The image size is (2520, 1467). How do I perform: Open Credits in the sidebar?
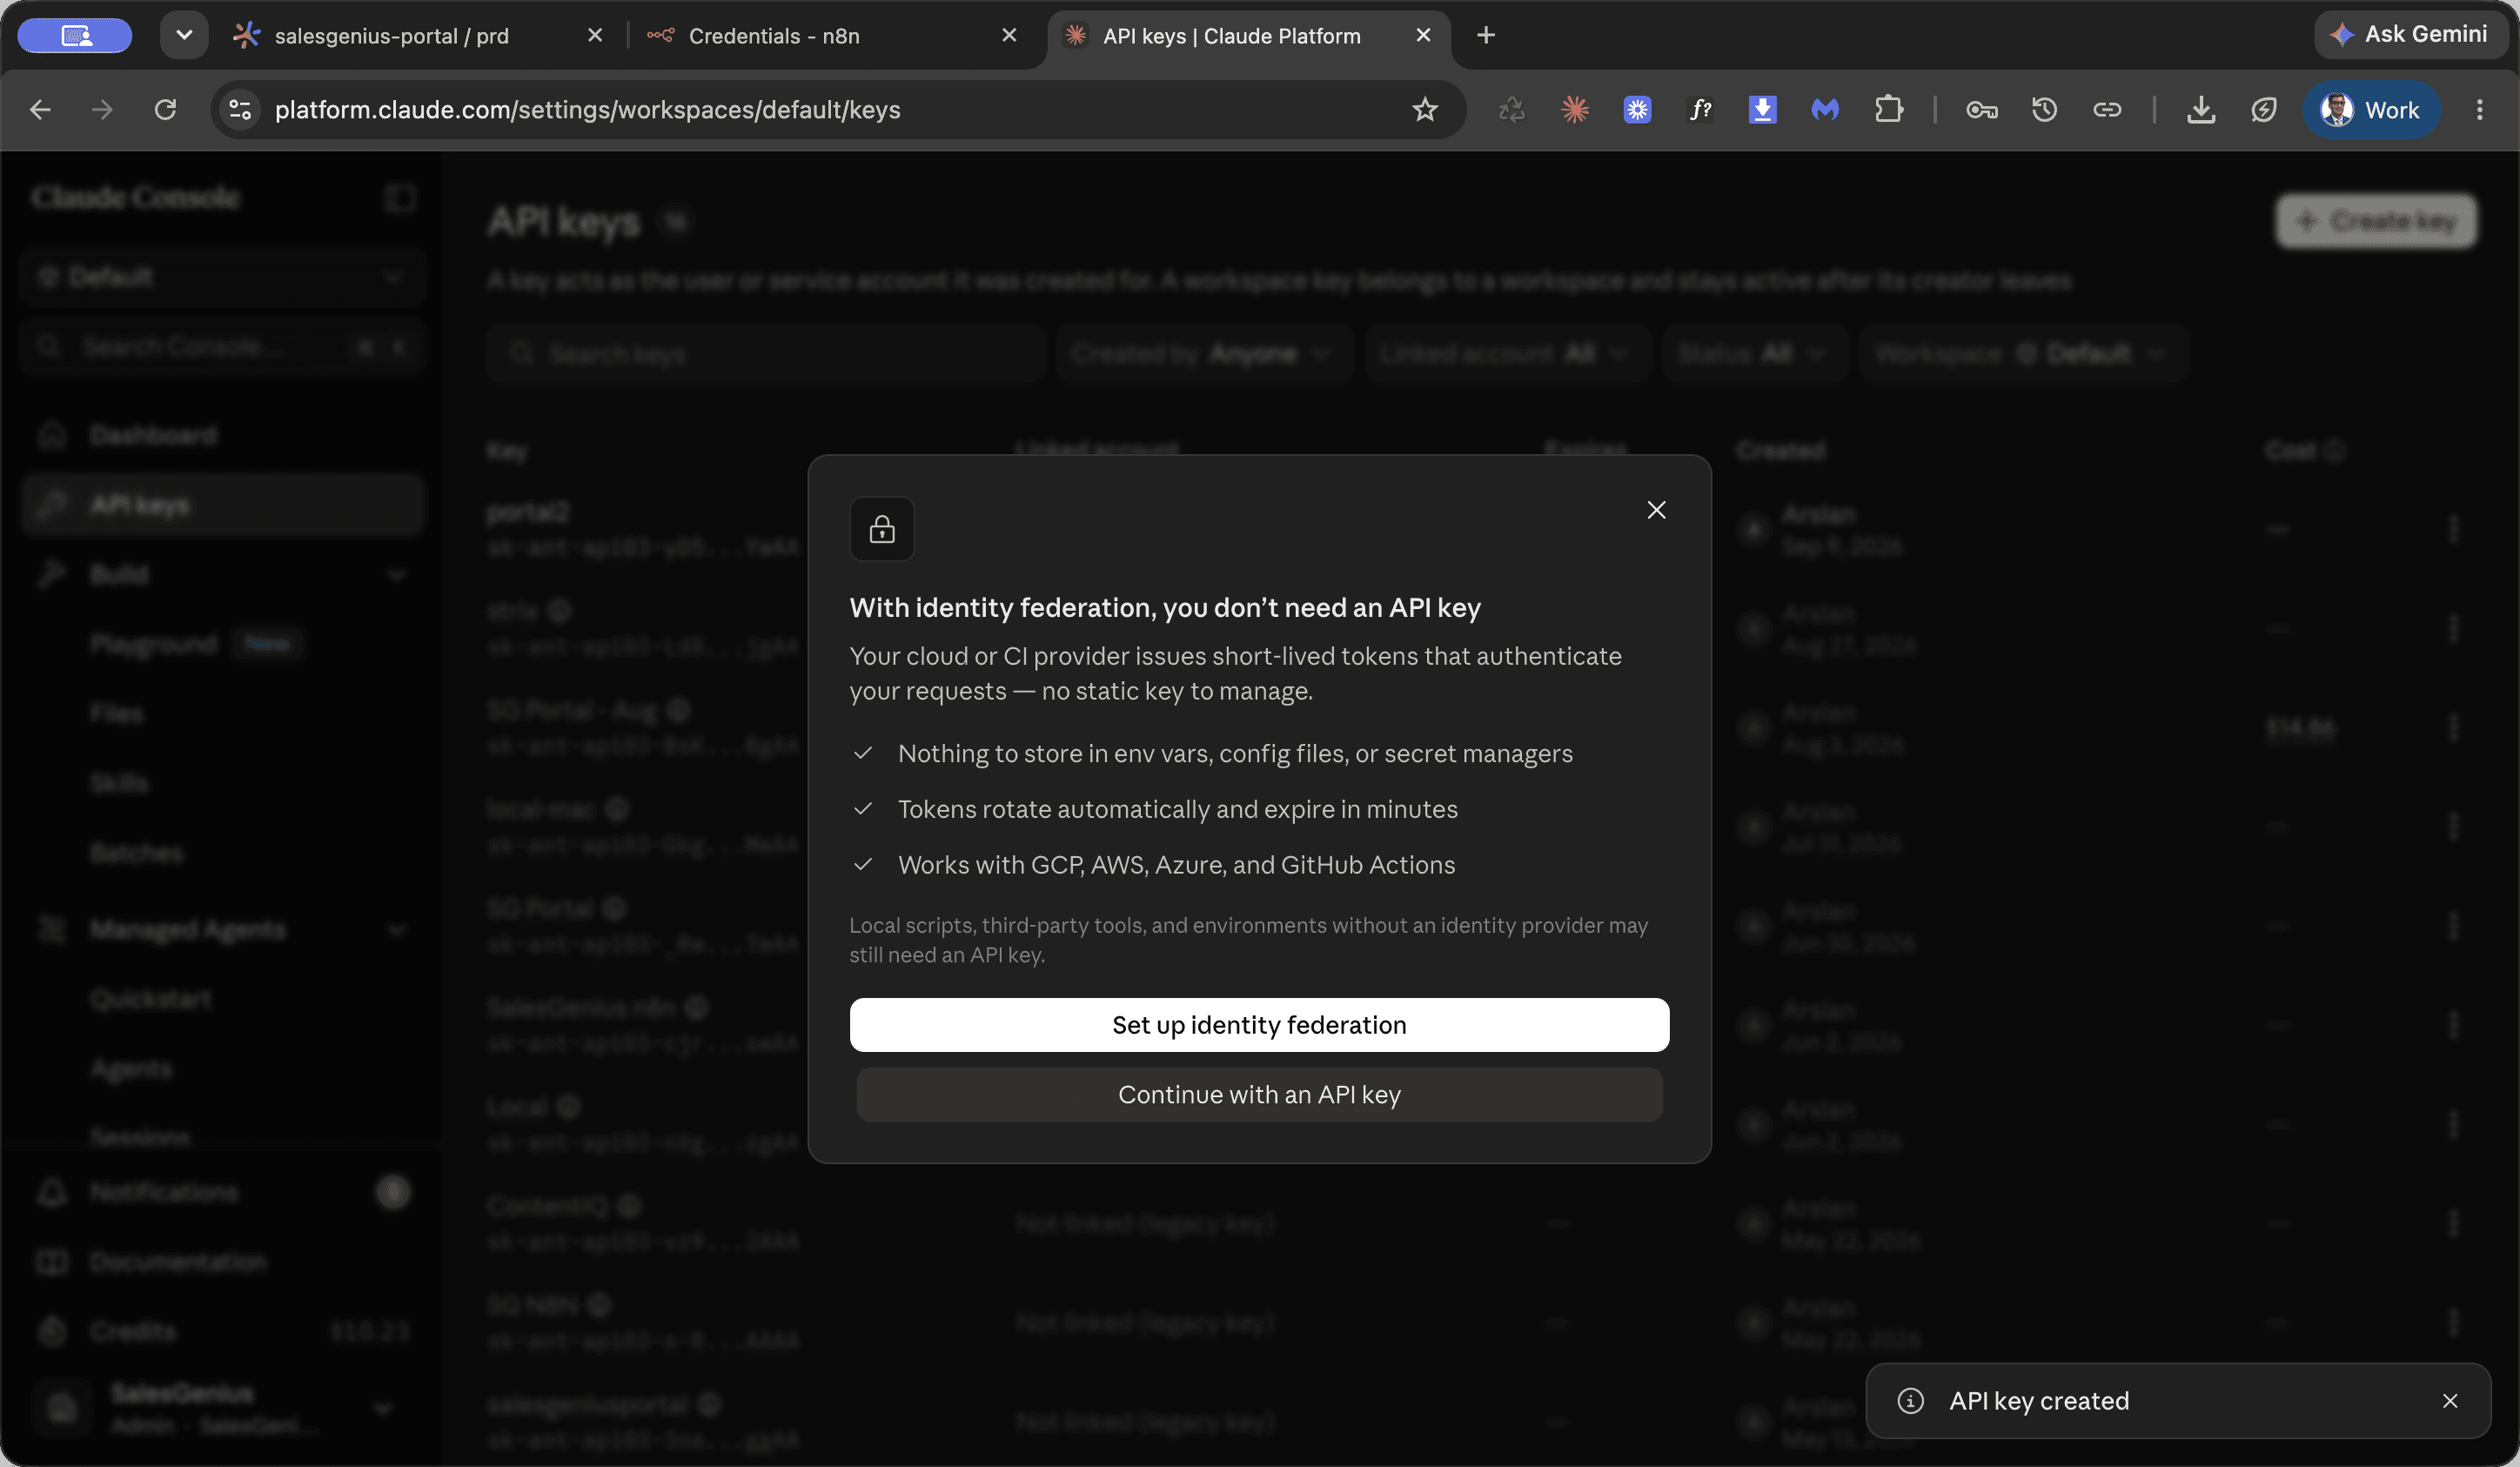pyautogui.click(x=221, y=1331)
